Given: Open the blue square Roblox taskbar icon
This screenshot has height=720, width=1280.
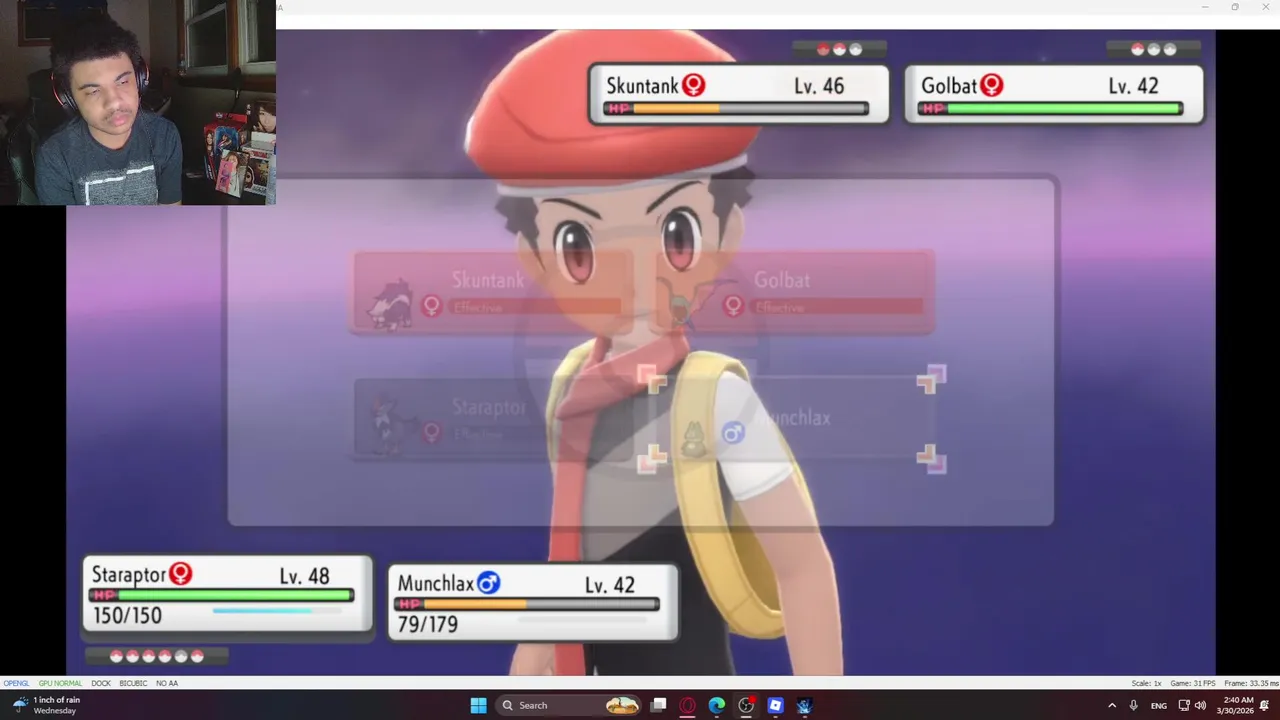Looking at the screenshot, I should (775, 705).
